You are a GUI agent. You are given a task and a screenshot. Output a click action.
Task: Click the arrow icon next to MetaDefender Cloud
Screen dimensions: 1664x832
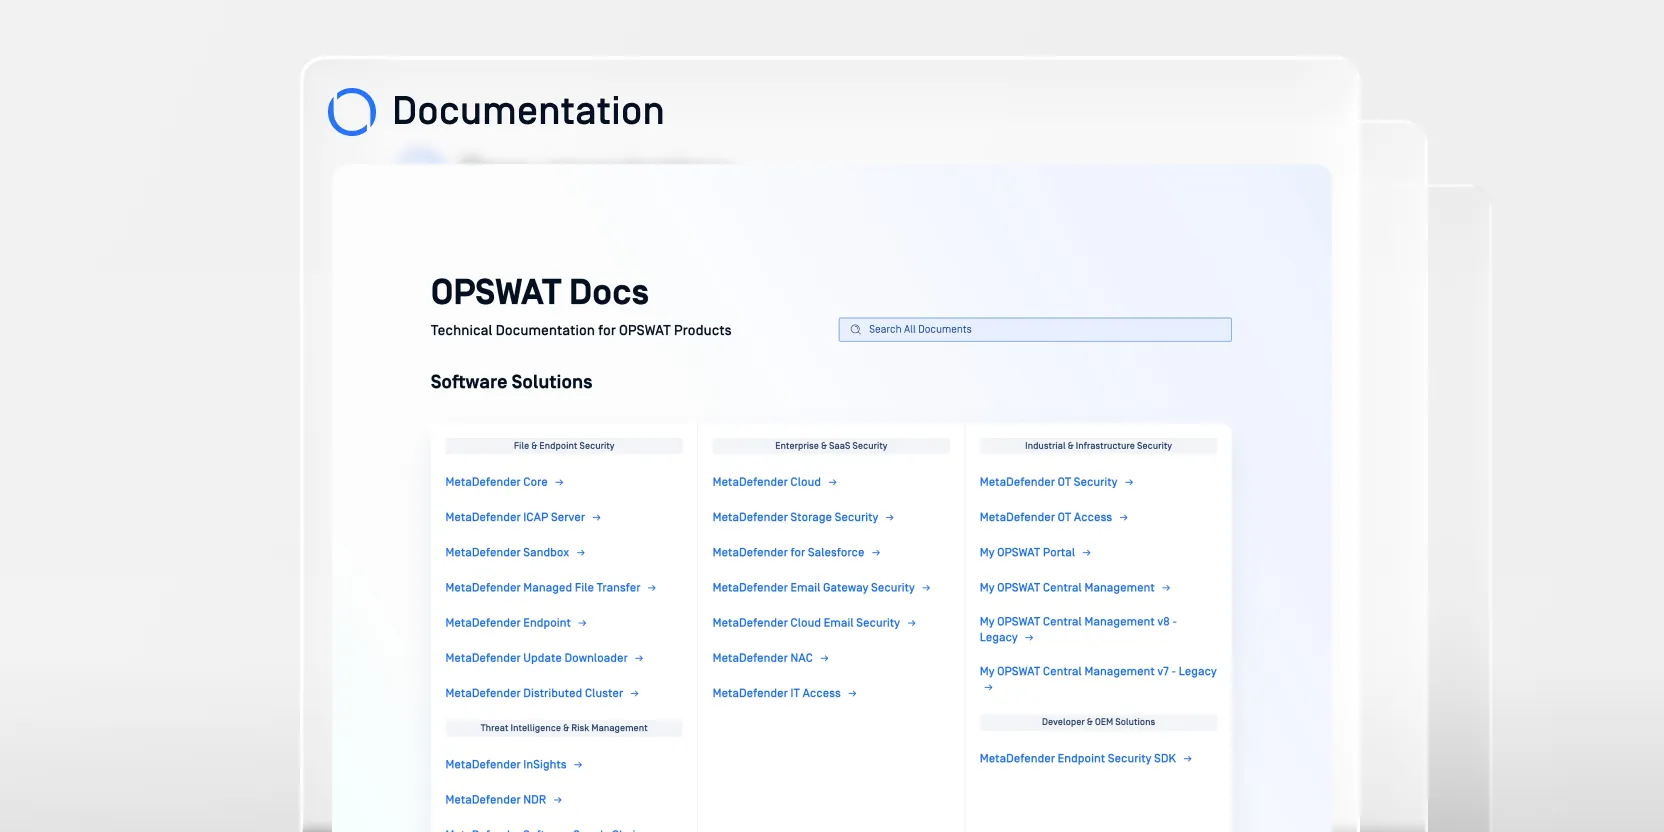click(833, 483)
